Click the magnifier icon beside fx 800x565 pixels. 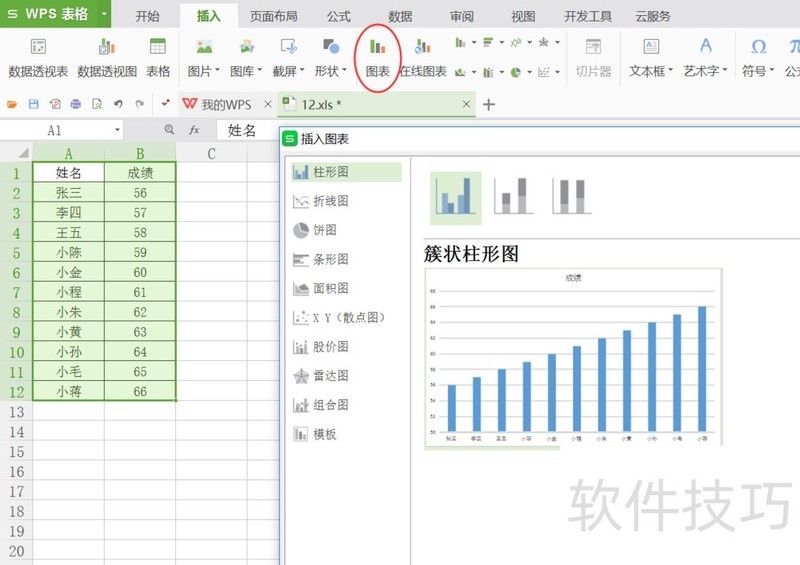(169, 130)
